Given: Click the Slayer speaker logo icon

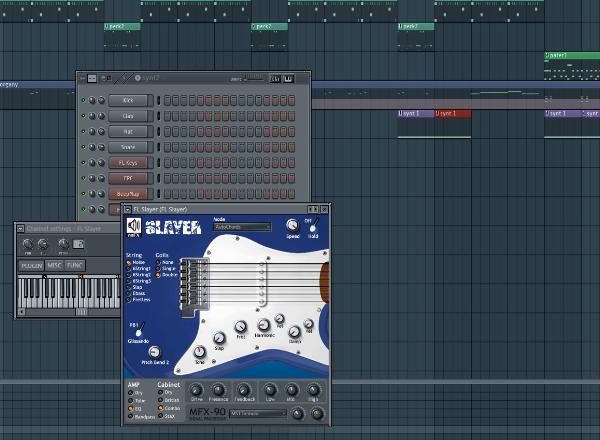Looking at the screenshot, I should 134,226.
